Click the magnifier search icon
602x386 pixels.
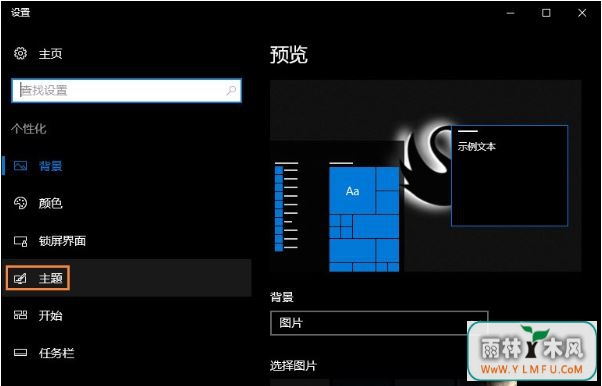click(x=231, y=91)
